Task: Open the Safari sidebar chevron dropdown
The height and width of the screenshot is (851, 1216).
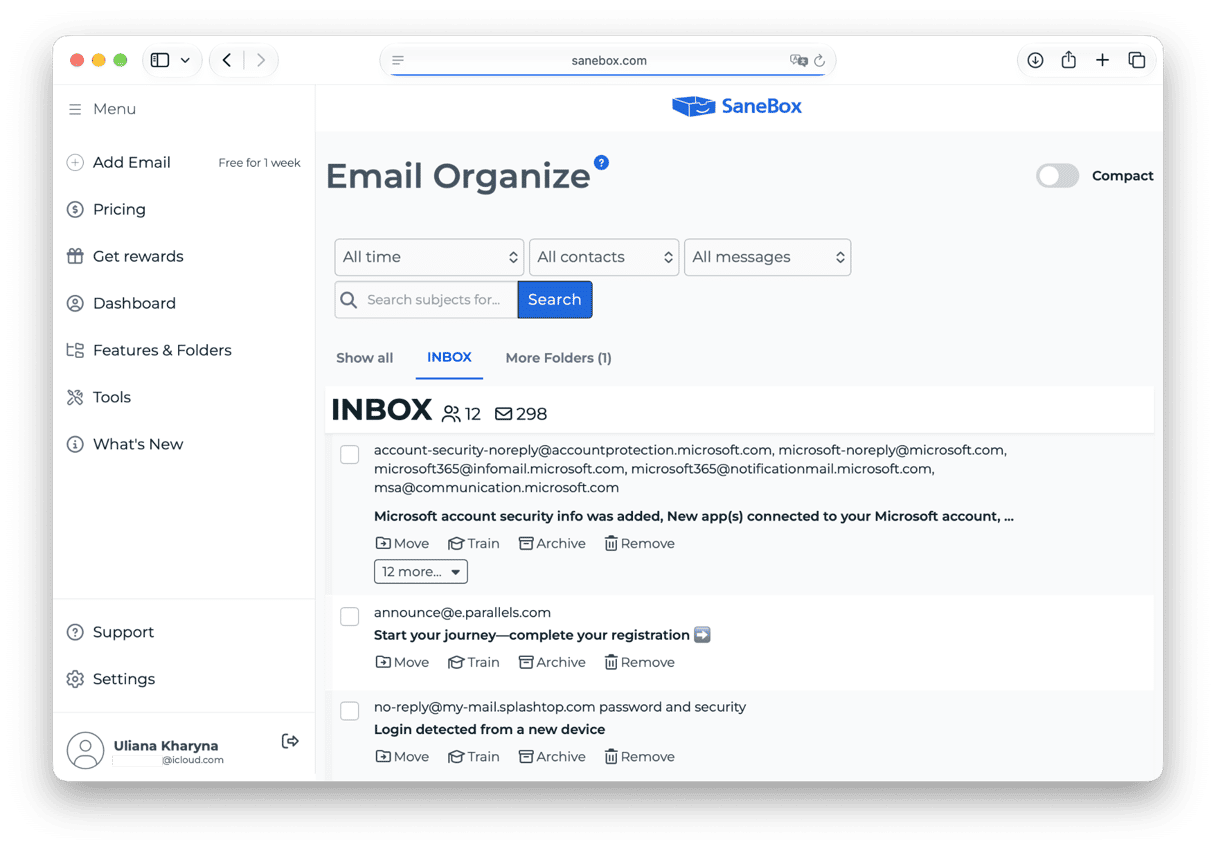Action: click(x=185, y=60)
